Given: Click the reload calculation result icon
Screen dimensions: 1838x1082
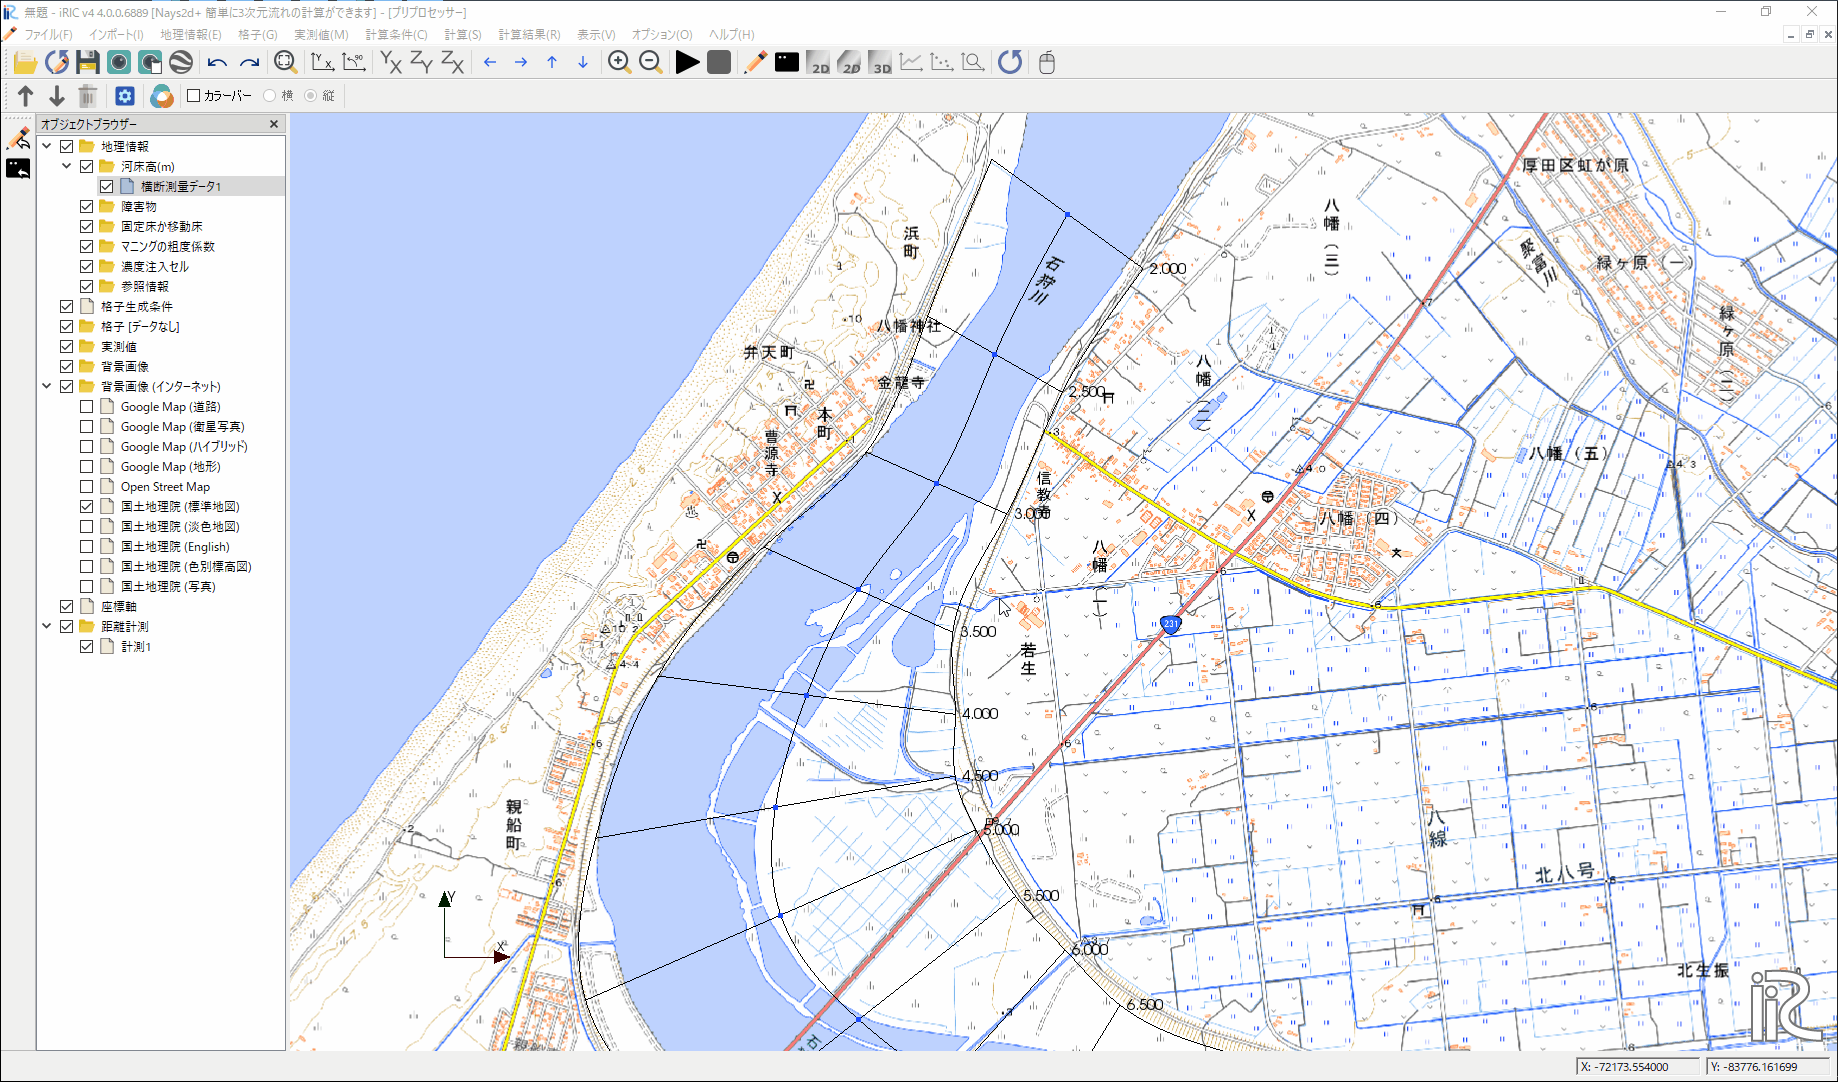Looking at the screenshot, I should point(1010,62).
